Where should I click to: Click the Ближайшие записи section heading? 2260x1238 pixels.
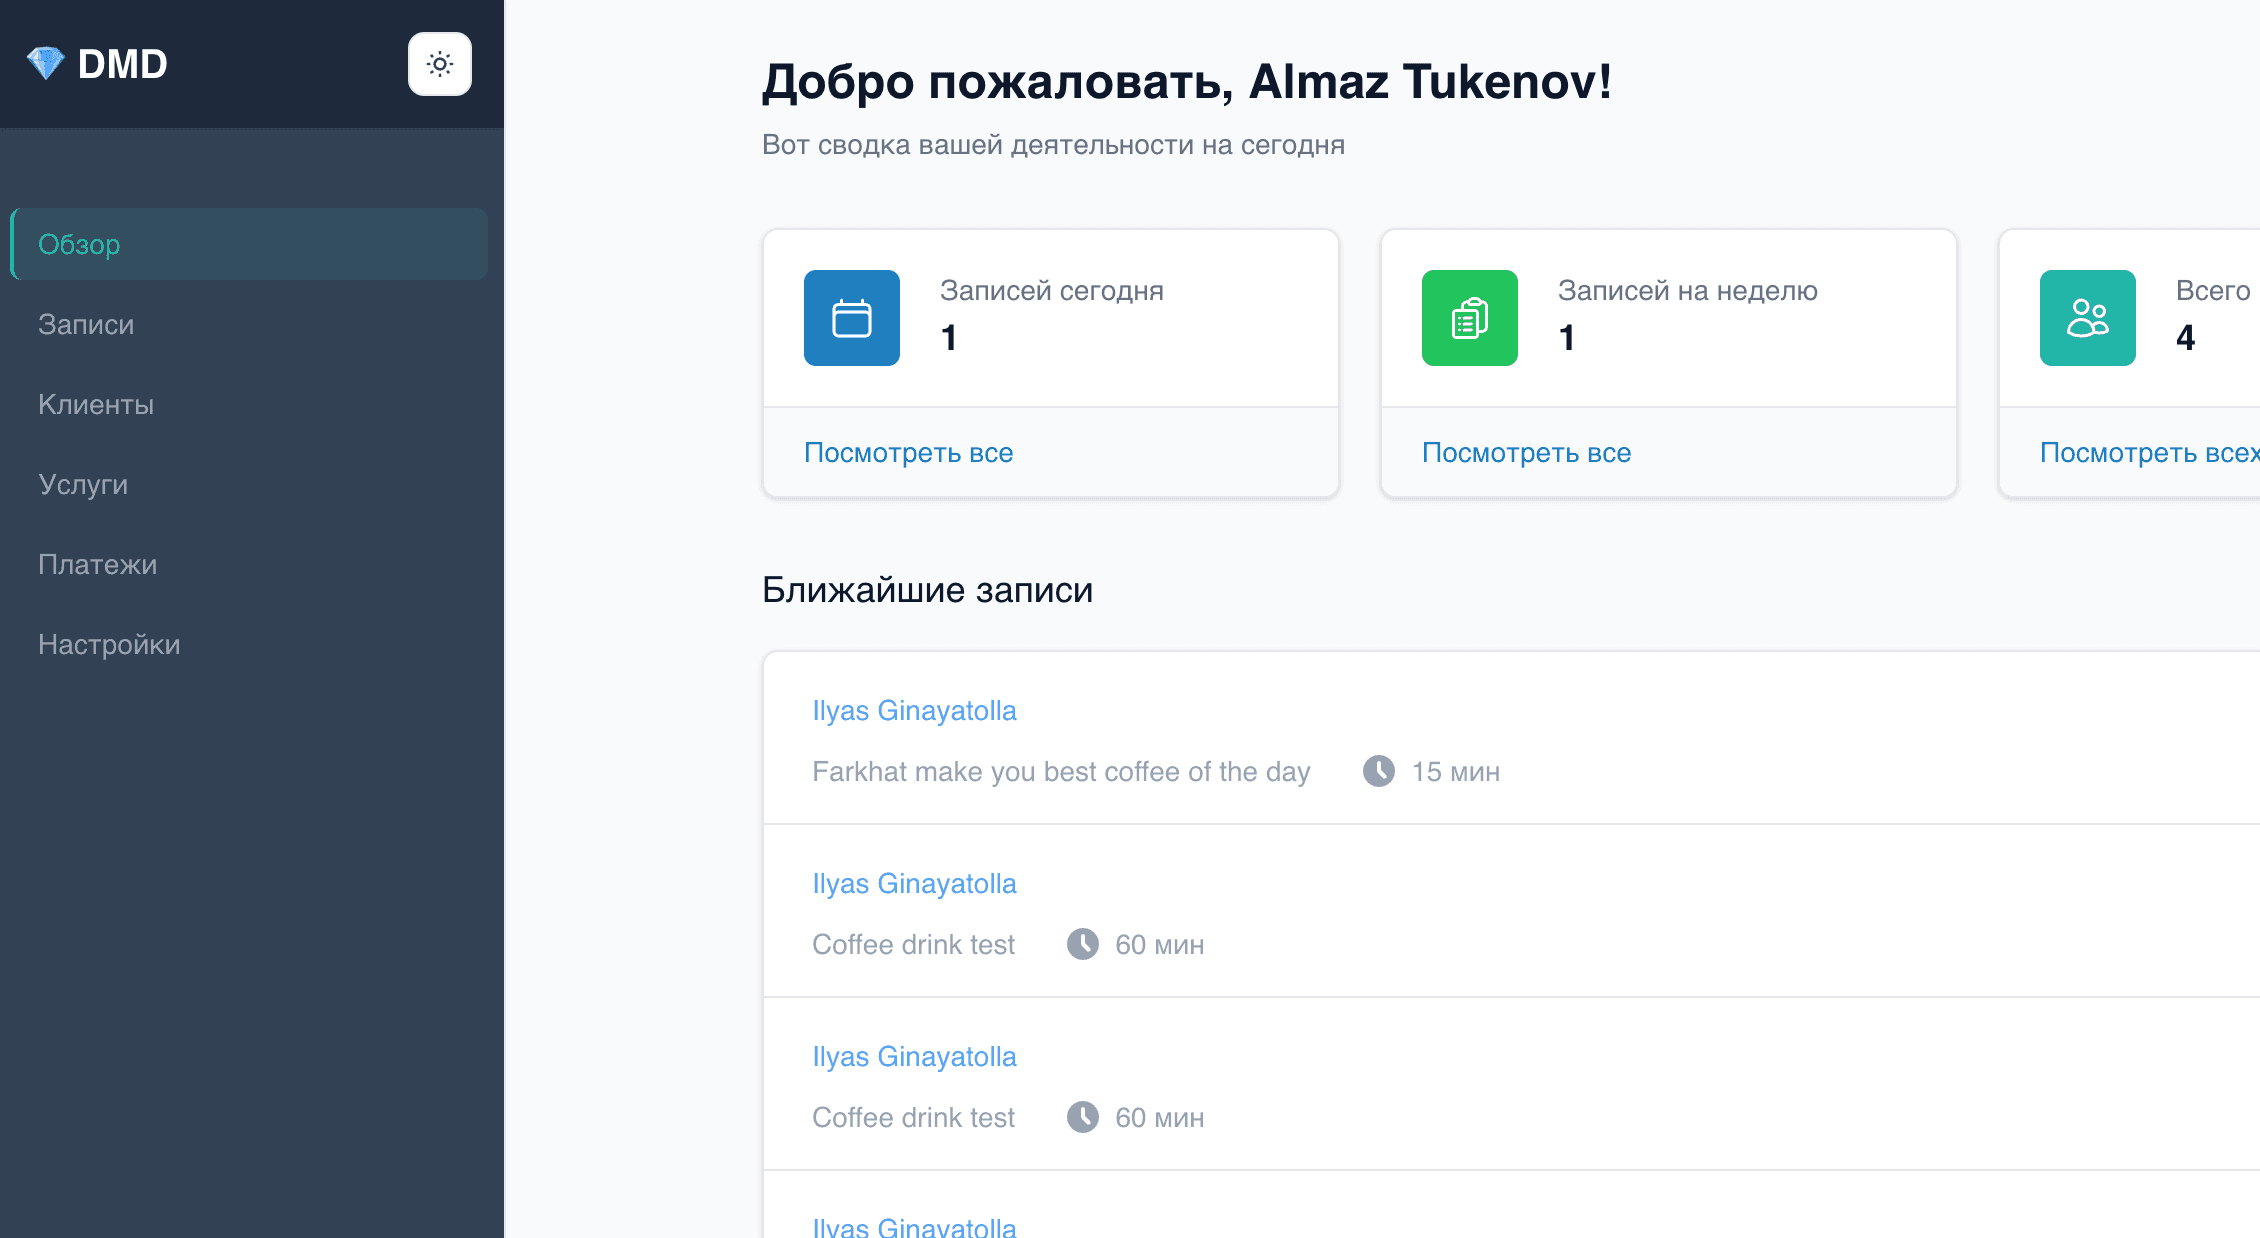click(927, 590)
